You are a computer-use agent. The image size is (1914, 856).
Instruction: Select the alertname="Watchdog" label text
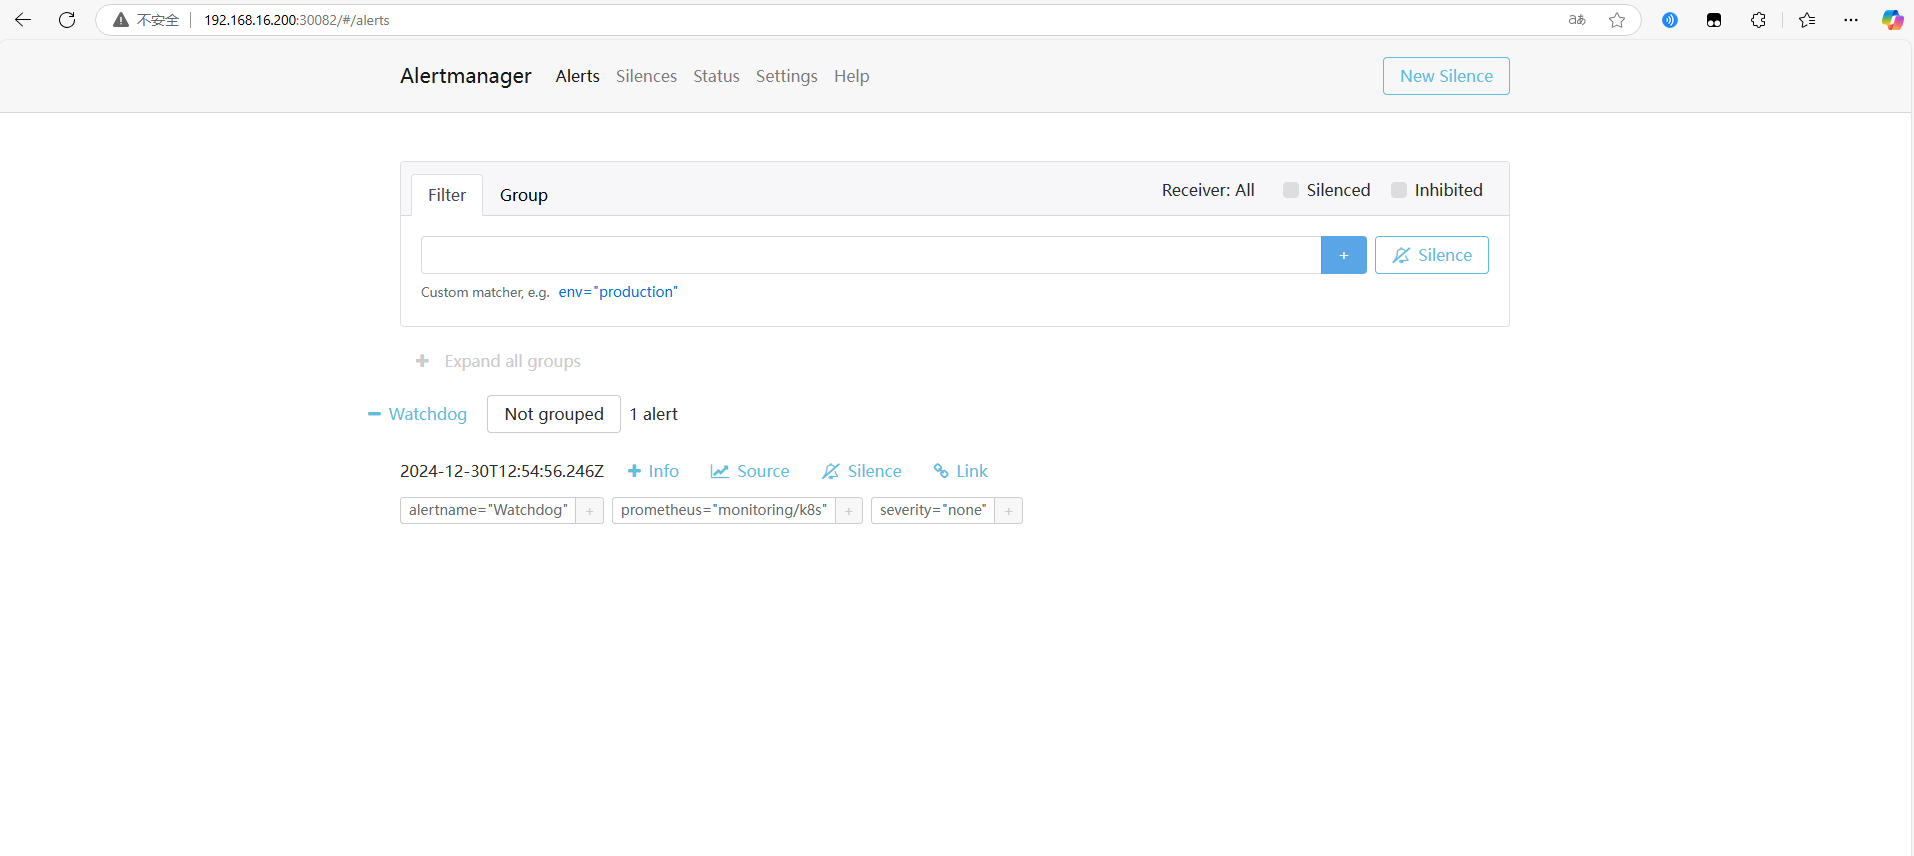(x=488, y=510)
